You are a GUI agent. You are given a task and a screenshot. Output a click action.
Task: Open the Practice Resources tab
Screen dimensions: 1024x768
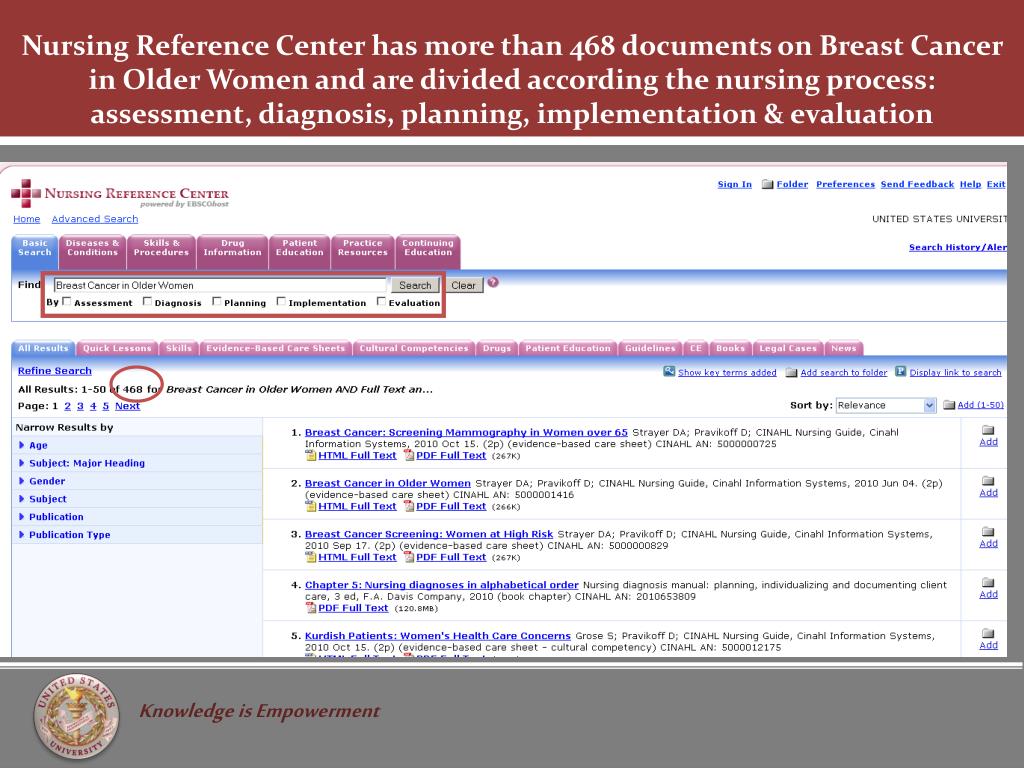click(x=362, y=252)
